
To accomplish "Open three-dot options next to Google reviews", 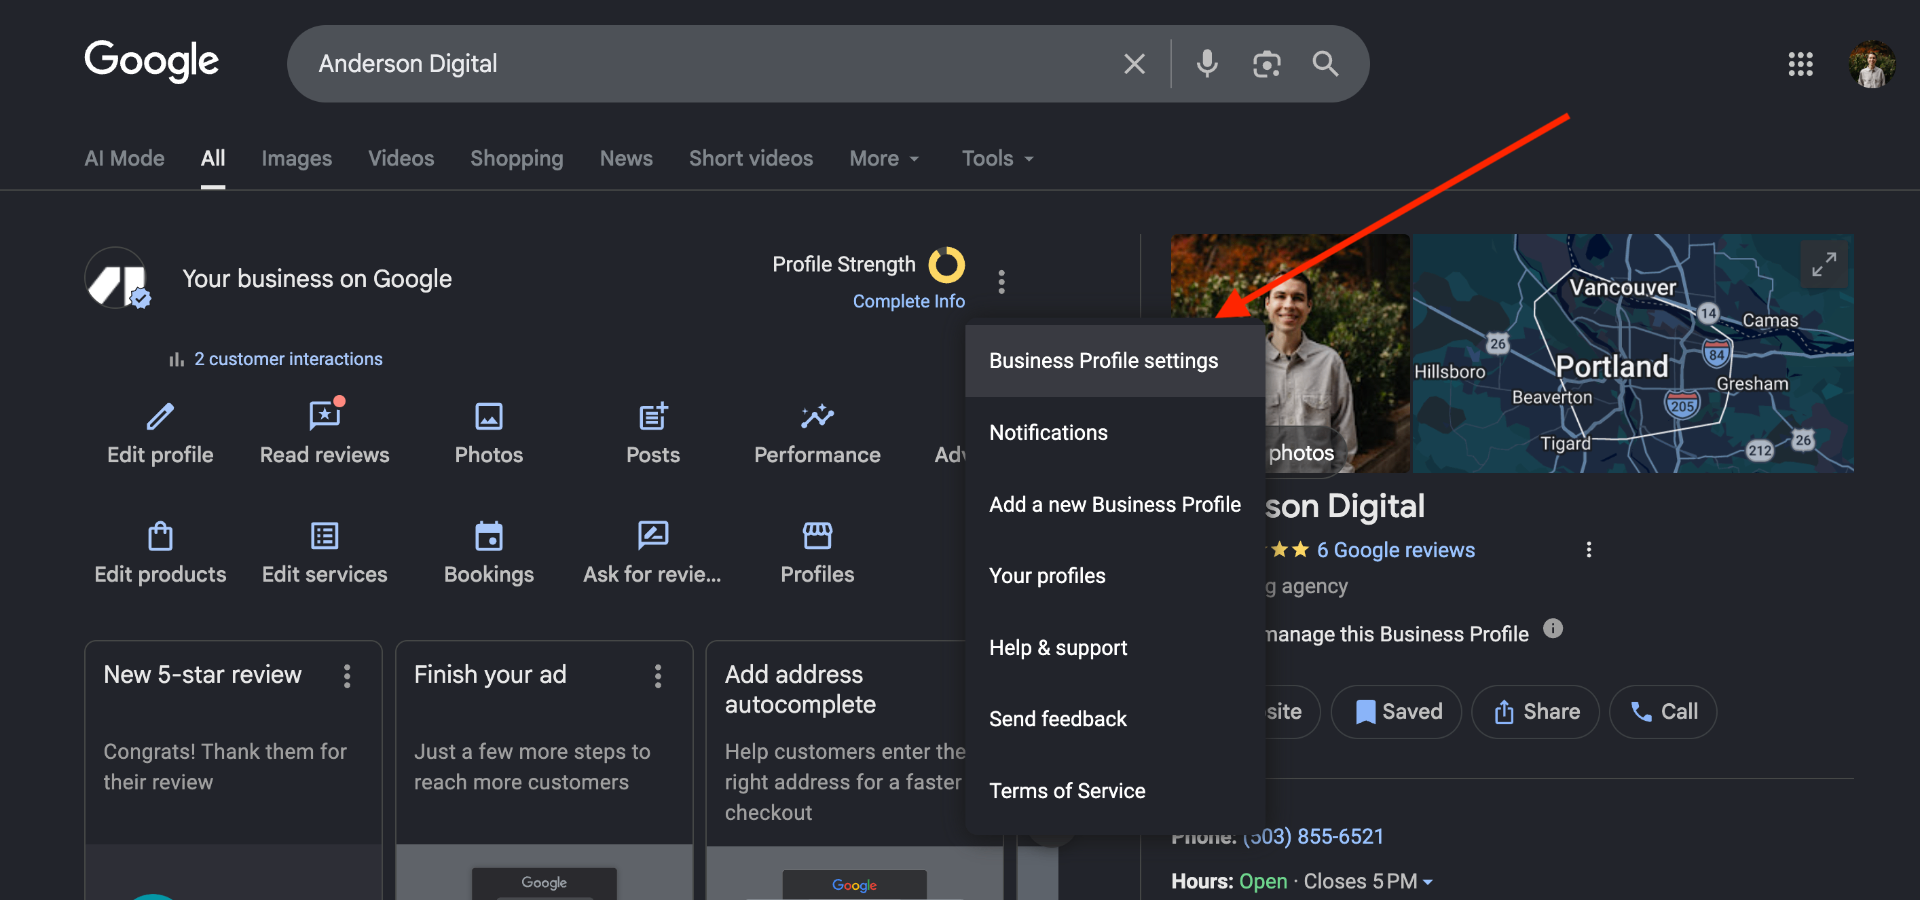I will tap(1589, 550).
